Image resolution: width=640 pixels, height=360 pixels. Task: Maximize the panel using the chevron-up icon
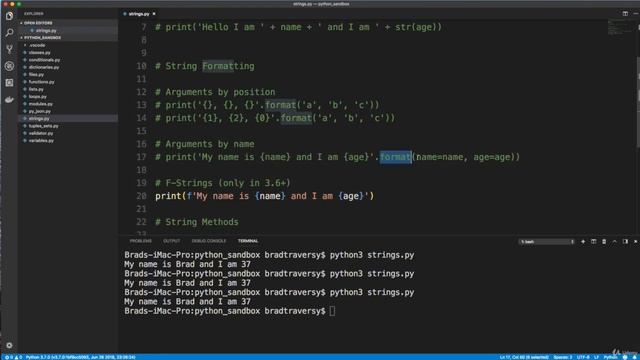615,242
